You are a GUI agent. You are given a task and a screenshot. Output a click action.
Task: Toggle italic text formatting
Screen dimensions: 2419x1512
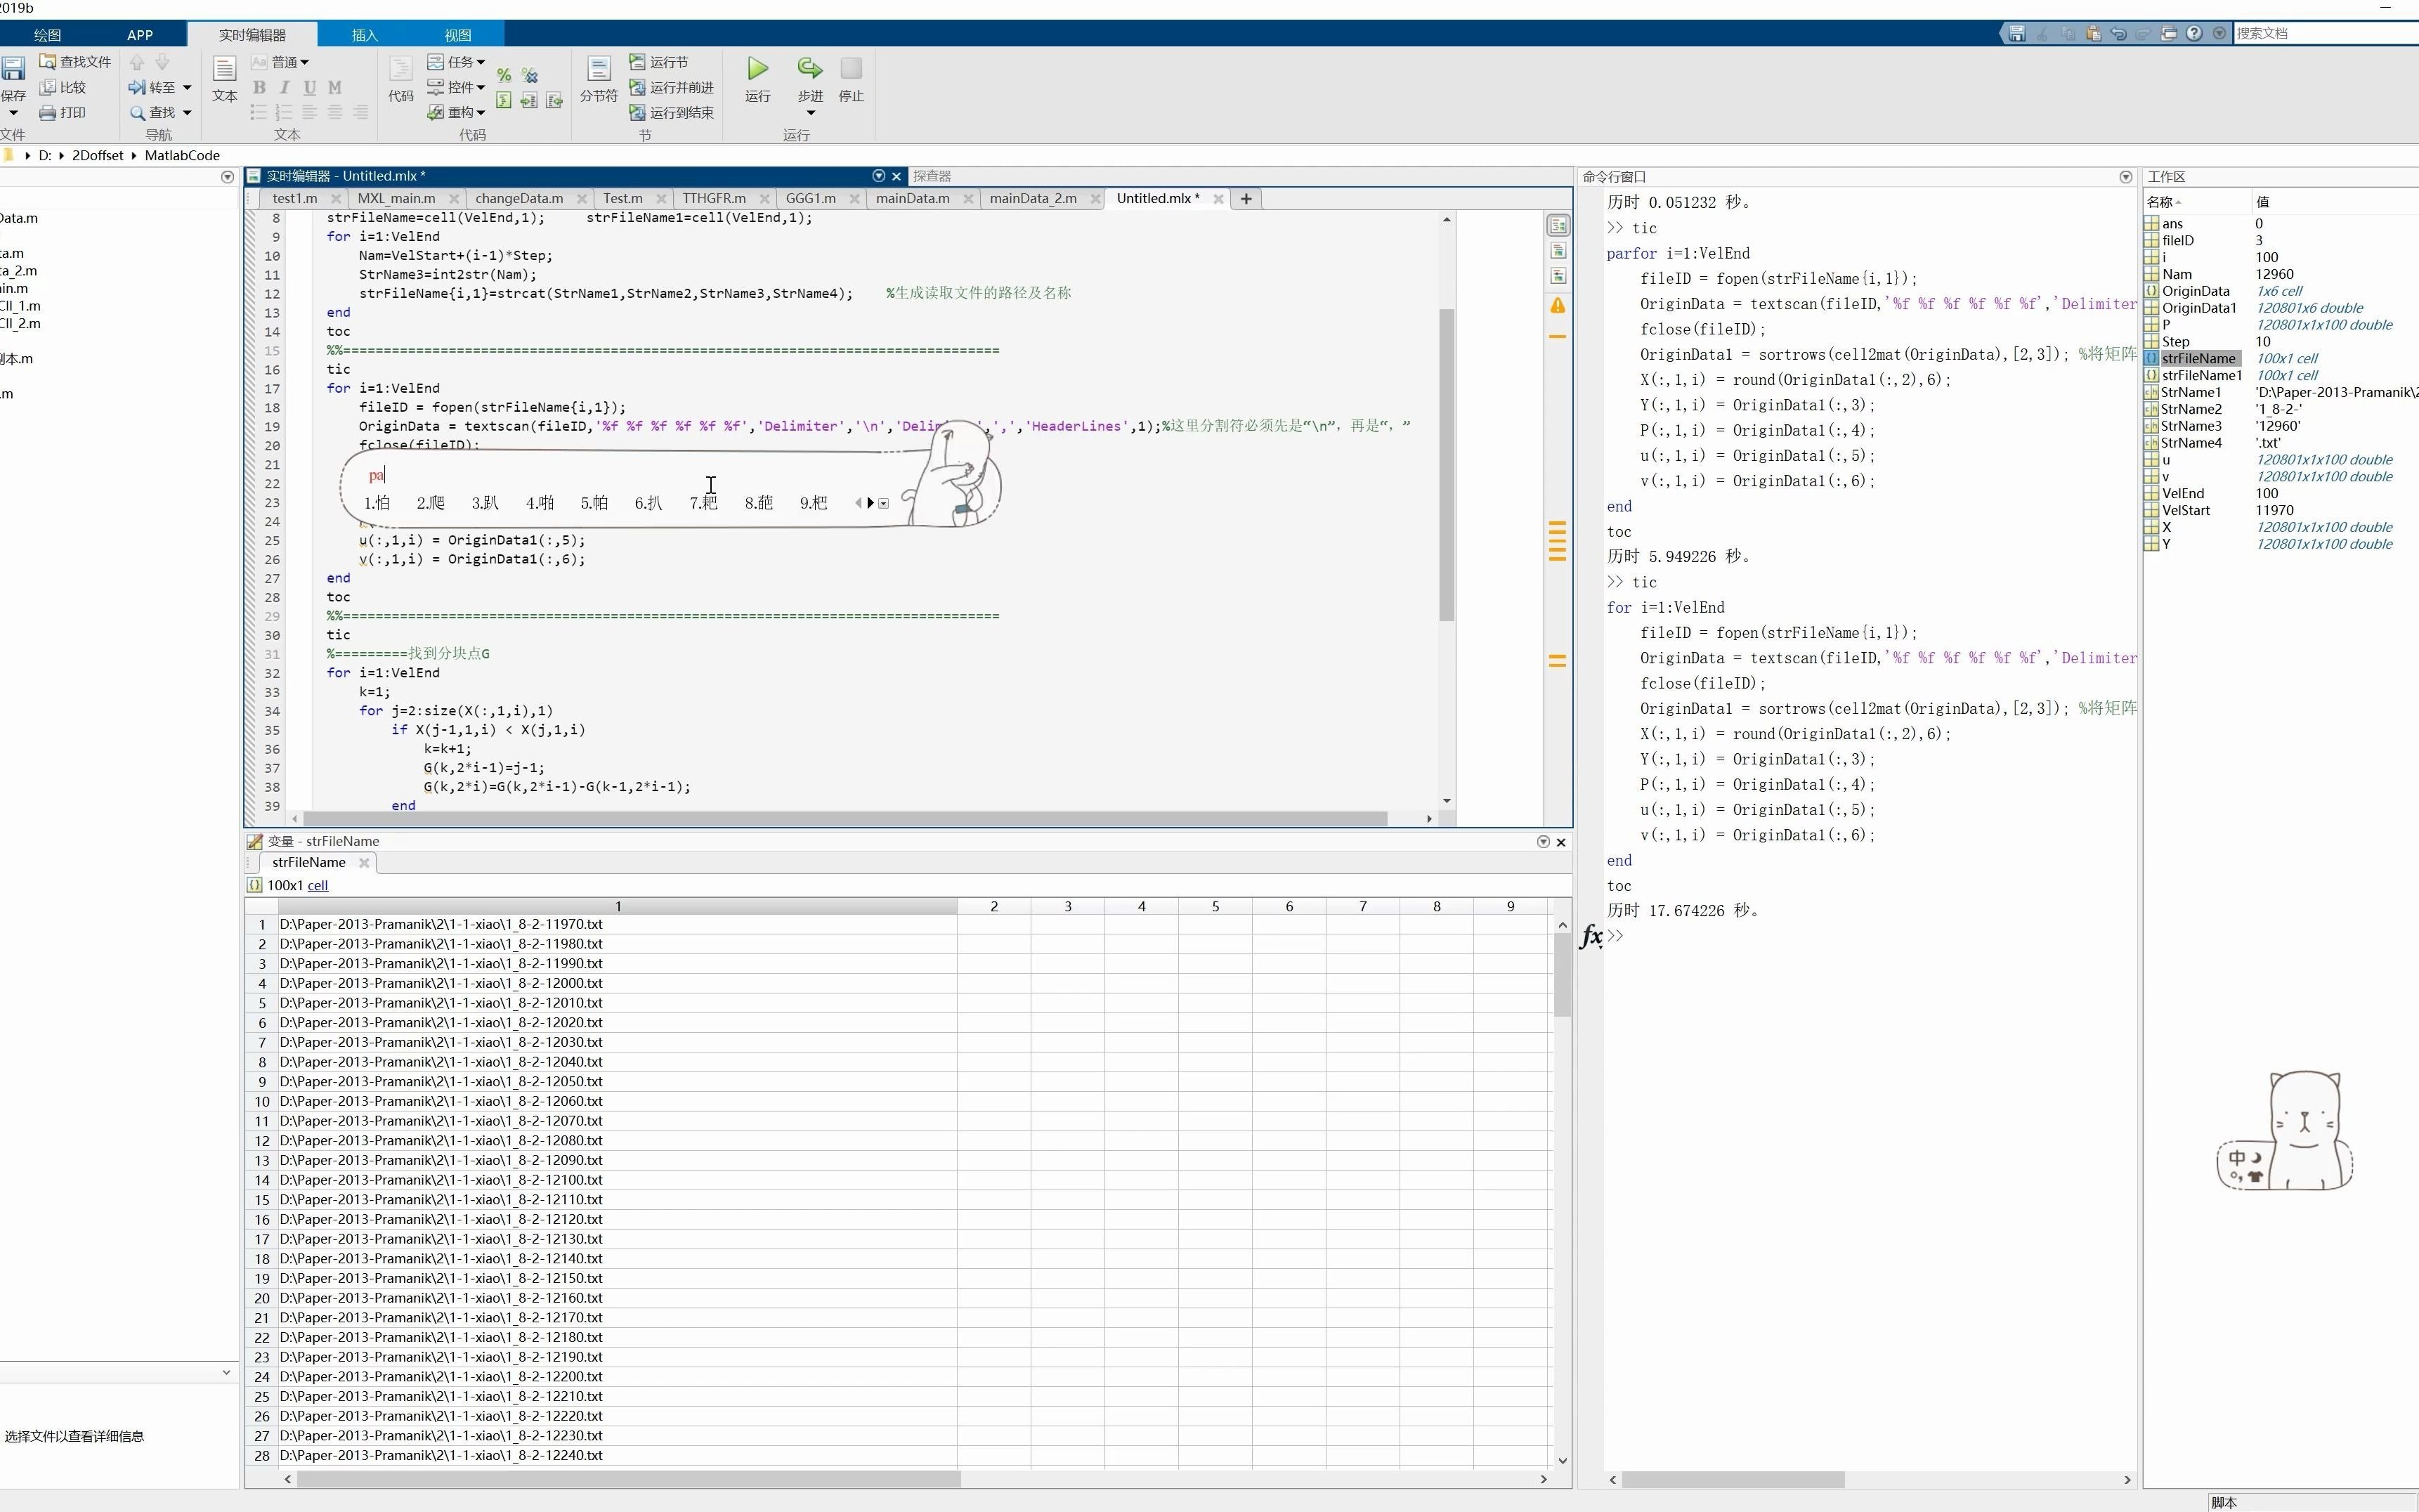pos(284,88)
